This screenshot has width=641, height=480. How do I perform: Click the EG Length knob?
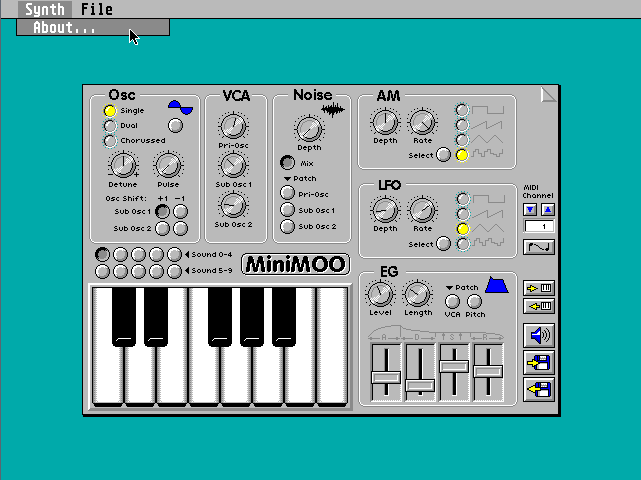[417, 294]
